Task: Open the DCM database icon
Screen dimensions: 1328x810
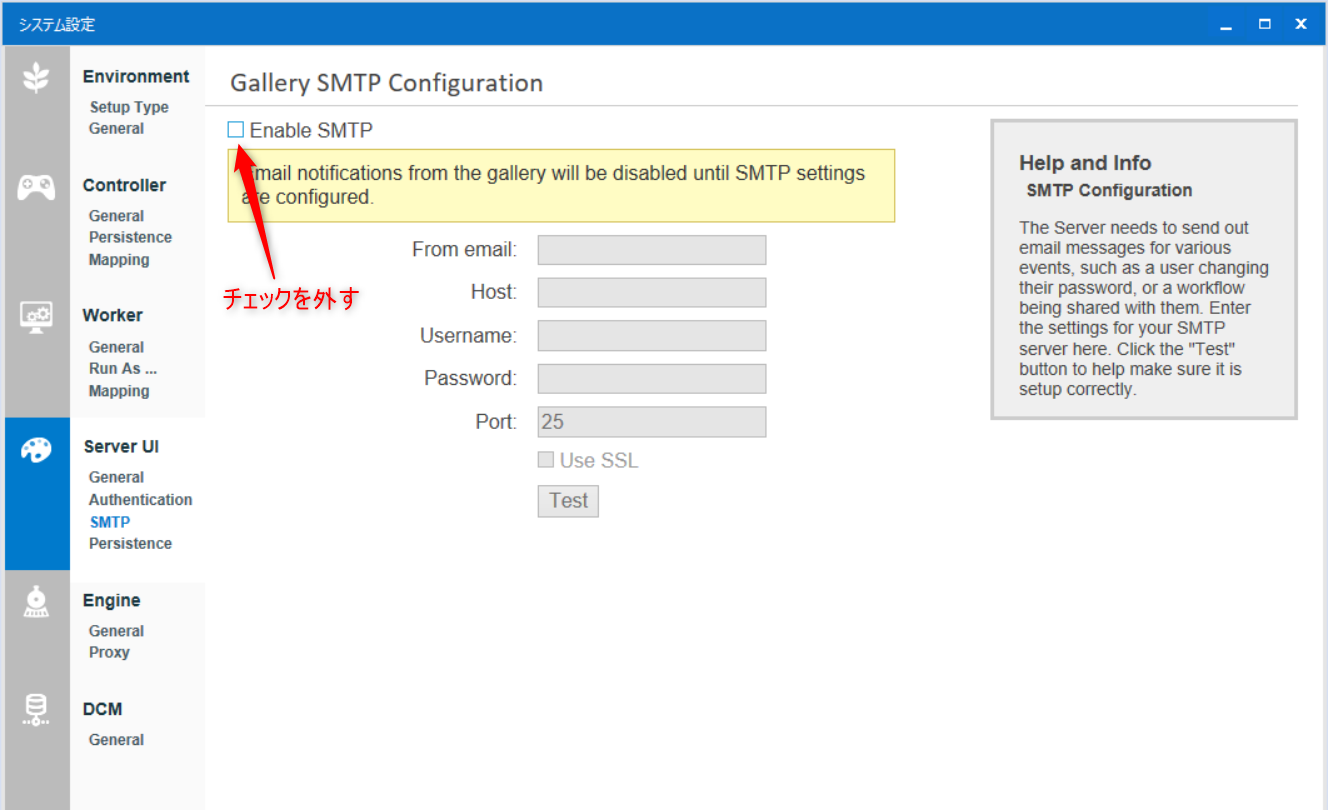Action: click(37, 709)
